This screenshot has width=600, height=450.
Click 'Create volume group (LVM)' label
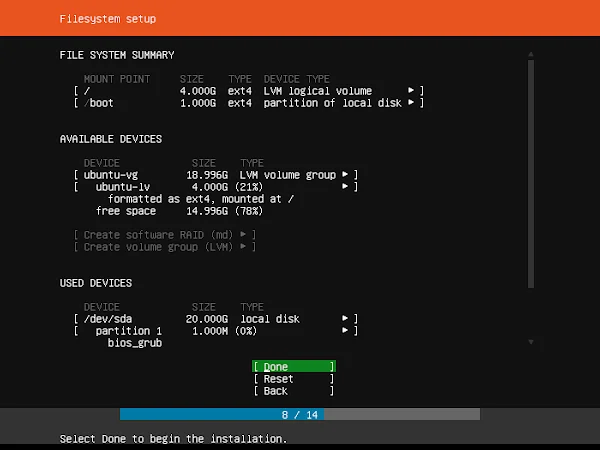pyautogui.click(x=158, y=247)
